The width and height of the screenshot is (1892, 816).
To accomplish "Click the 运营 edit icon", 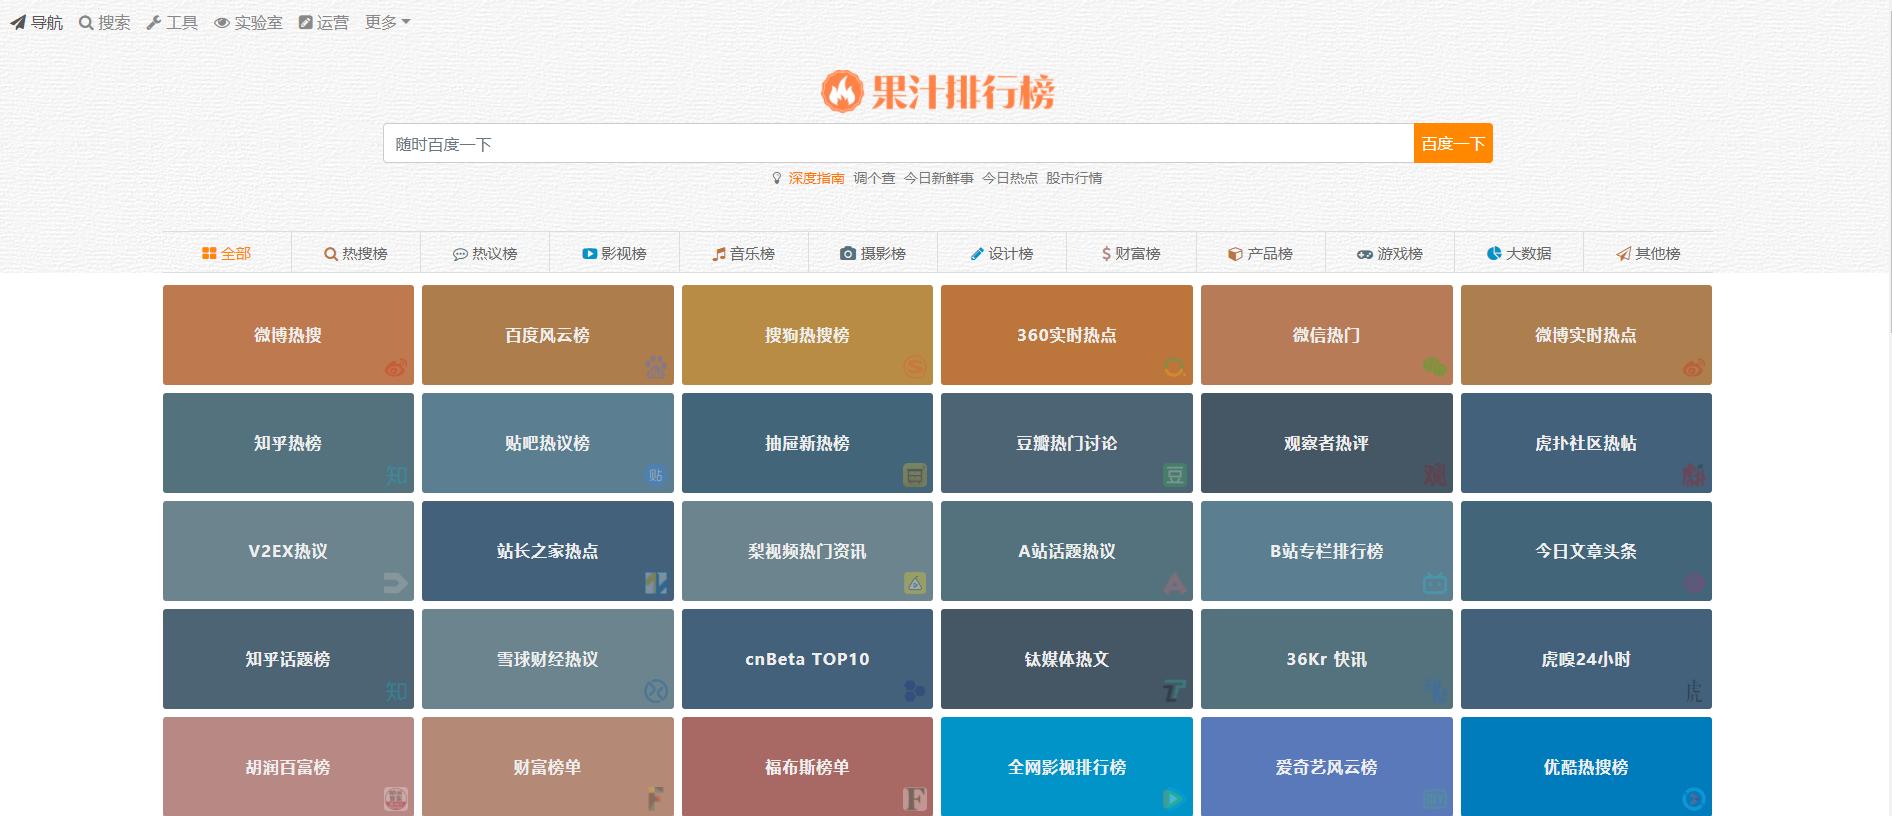I will [306, 22].
